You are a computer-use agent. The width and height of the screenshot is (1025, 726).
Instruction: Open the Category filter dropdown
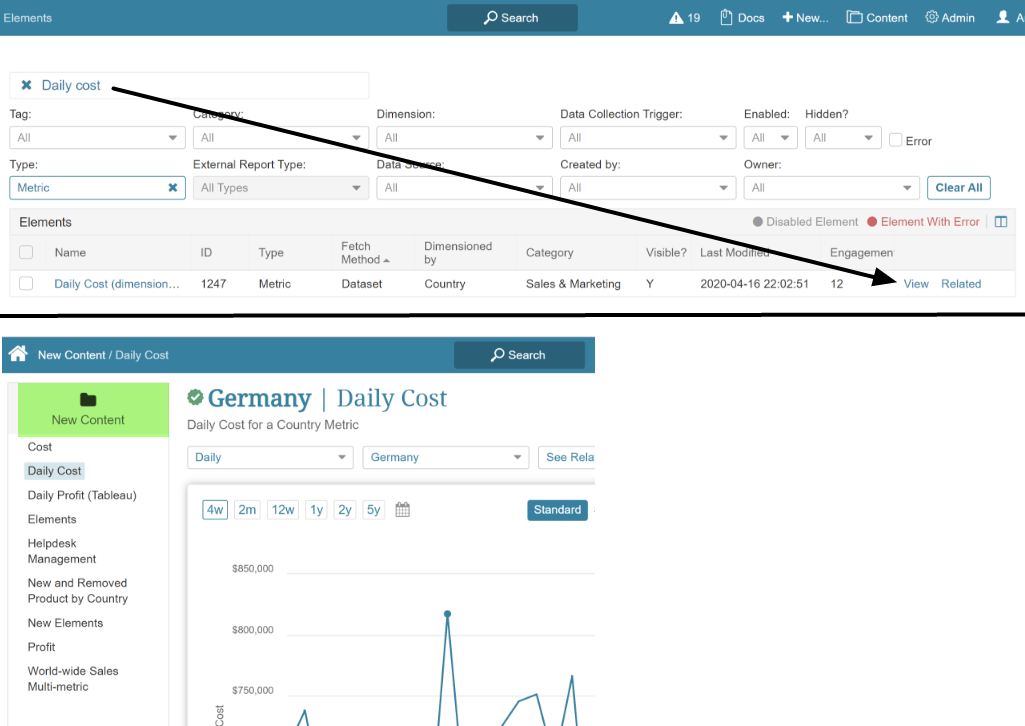coord(280,138)
